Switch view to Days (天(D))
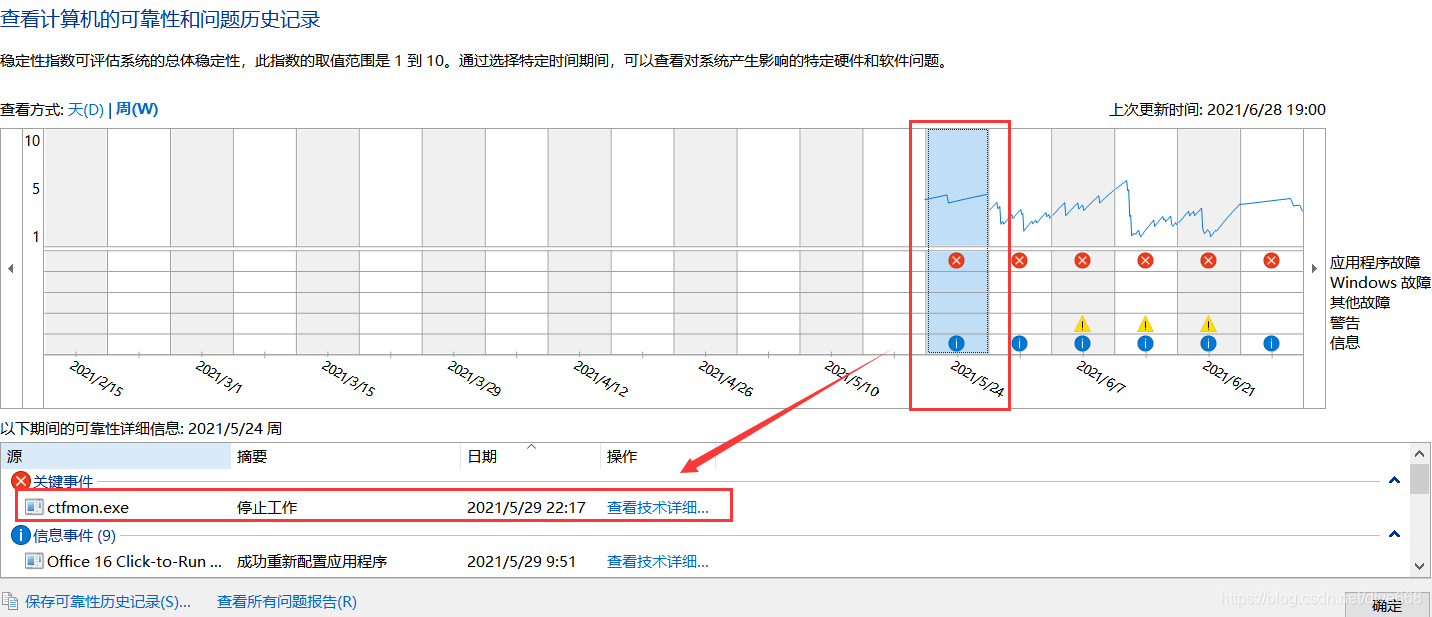1432x617 pixels. (85, 109)
